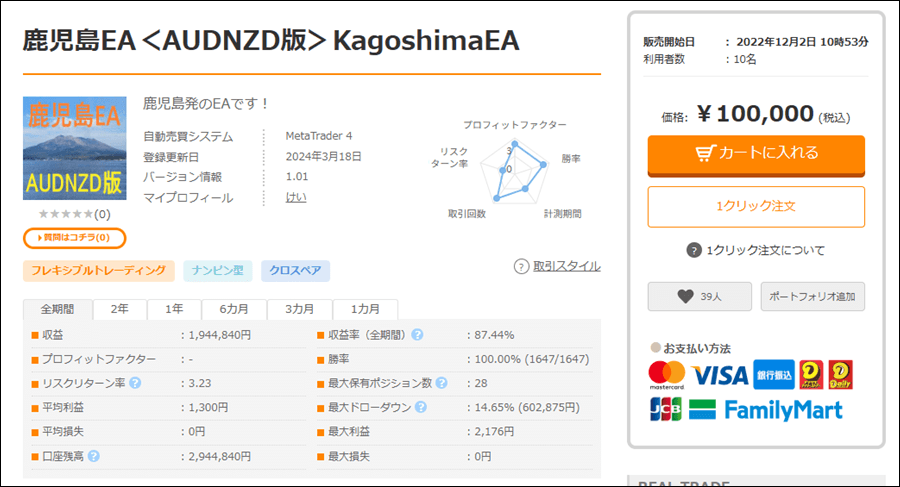Switch to the 3カ月 tab
900x487 pixels.
tap(300, 309)
